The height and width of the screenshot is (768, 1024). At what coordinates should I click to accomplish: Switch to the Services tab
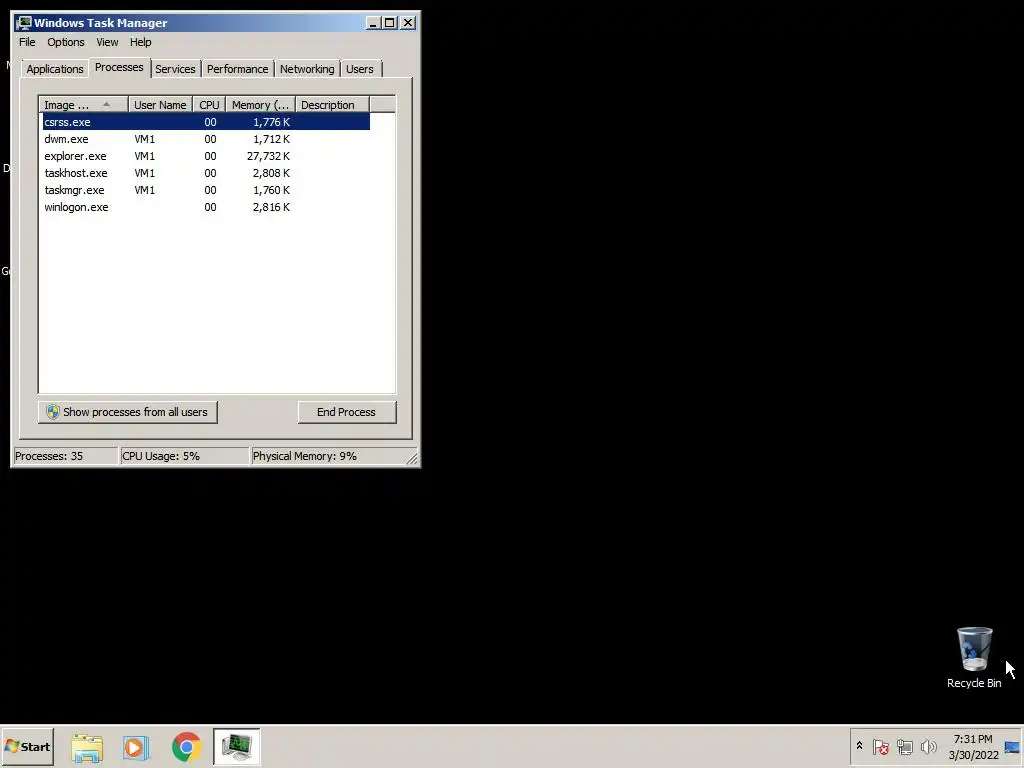point(175,69)
